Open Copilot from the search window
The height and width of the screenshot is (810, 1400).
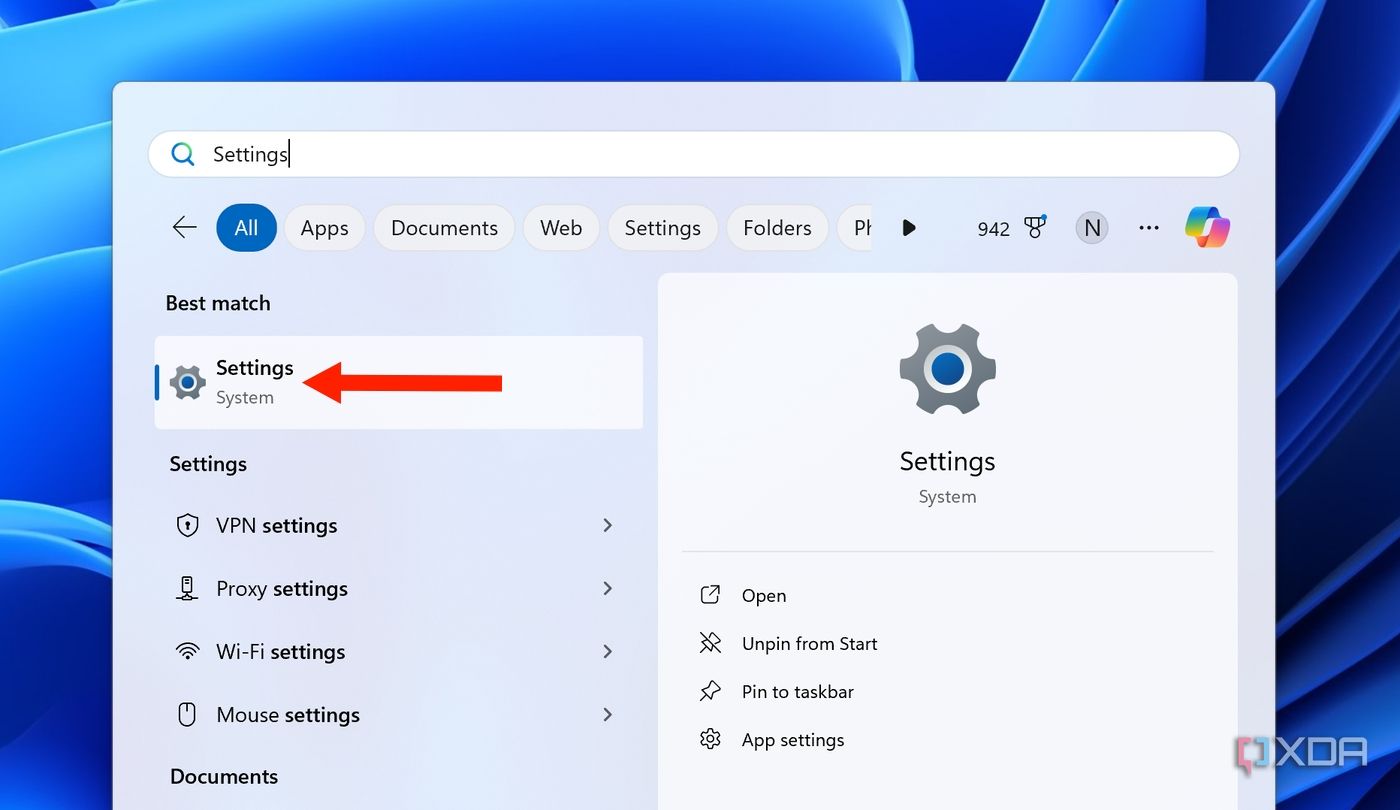[x=1207, y=227]
